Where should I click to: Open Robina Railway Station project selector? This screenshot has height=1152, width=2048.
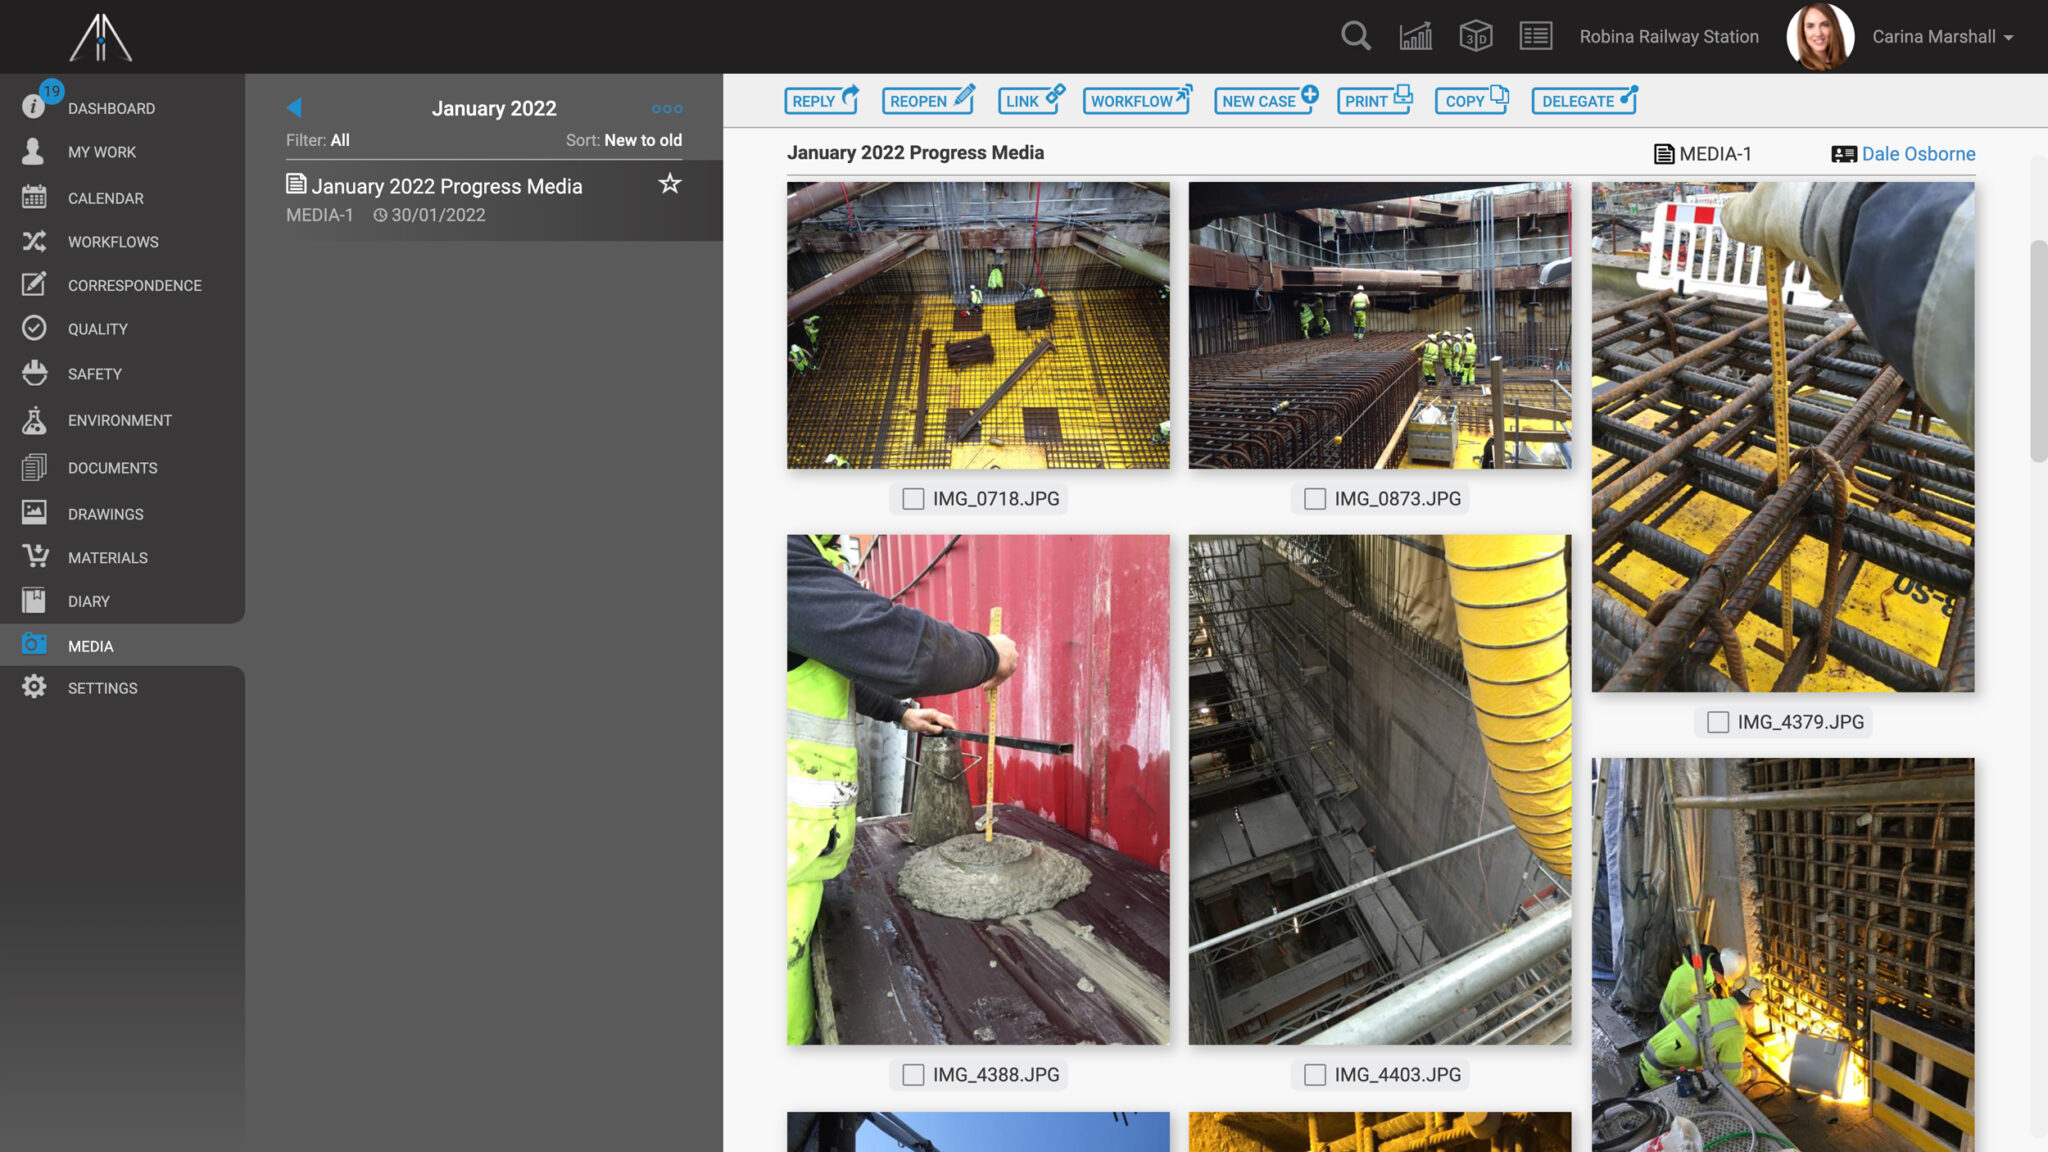[x=1669, y=36]
